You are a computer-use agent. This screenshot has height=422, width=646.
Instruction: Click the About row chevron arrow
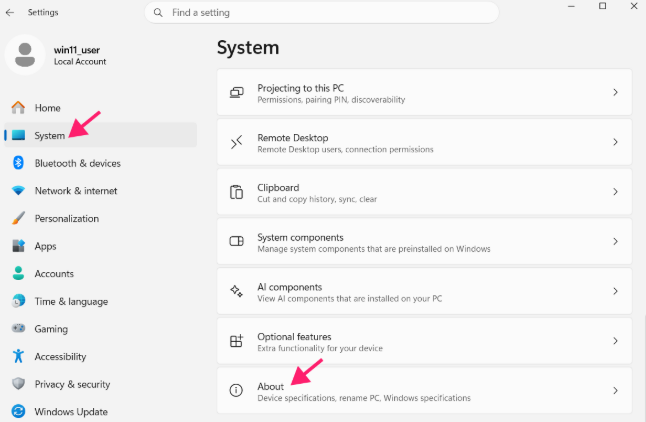tap(615, 391)
